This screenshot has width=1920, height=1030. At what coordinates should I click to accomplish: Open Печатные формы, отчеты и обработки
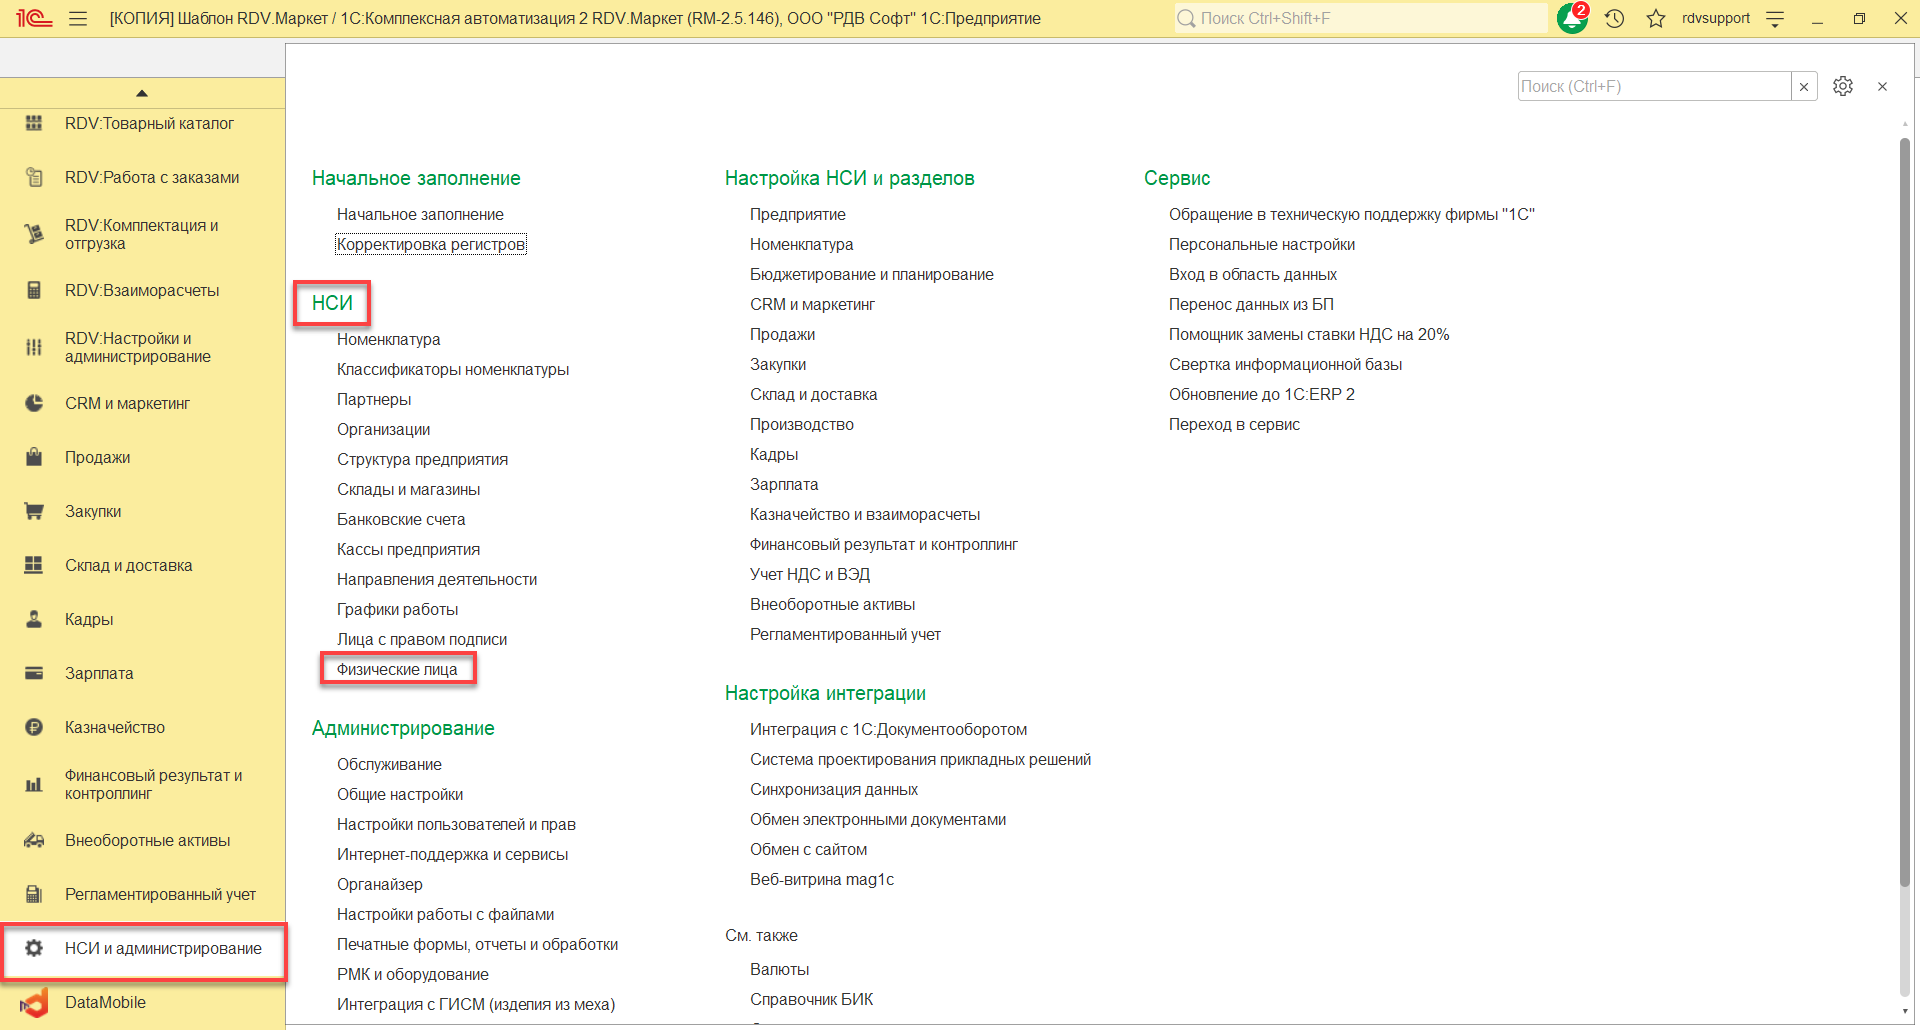tap(477, 944)
